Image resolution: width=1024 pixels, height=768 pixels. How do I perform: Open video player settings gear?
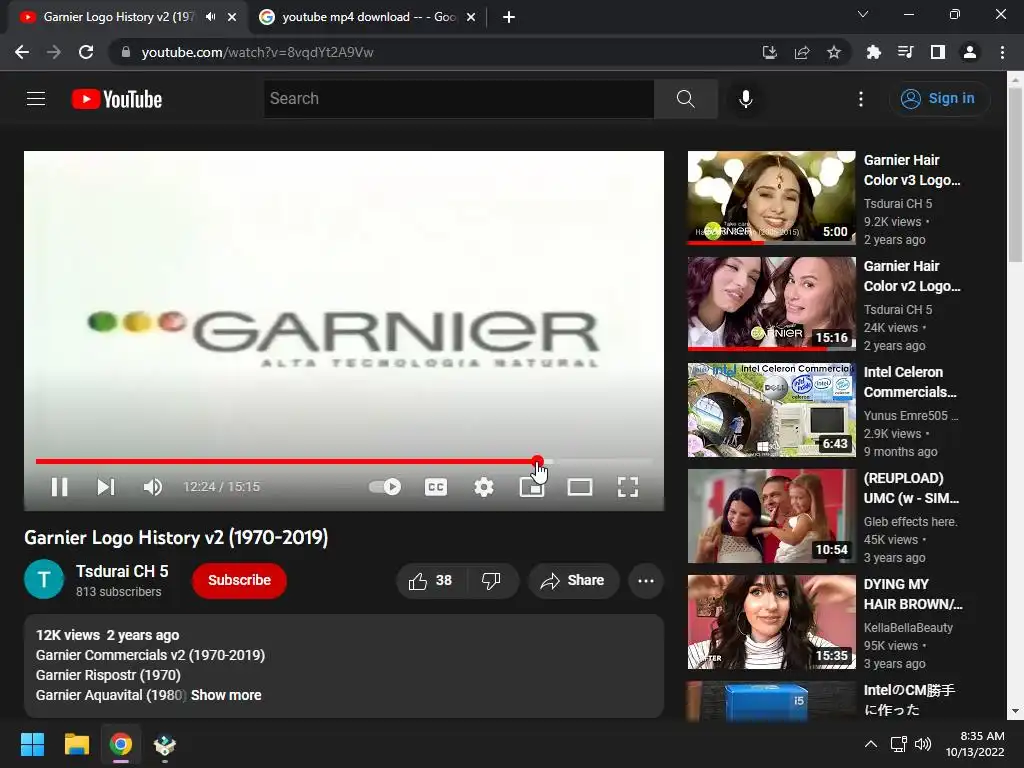tap(484, 487)
